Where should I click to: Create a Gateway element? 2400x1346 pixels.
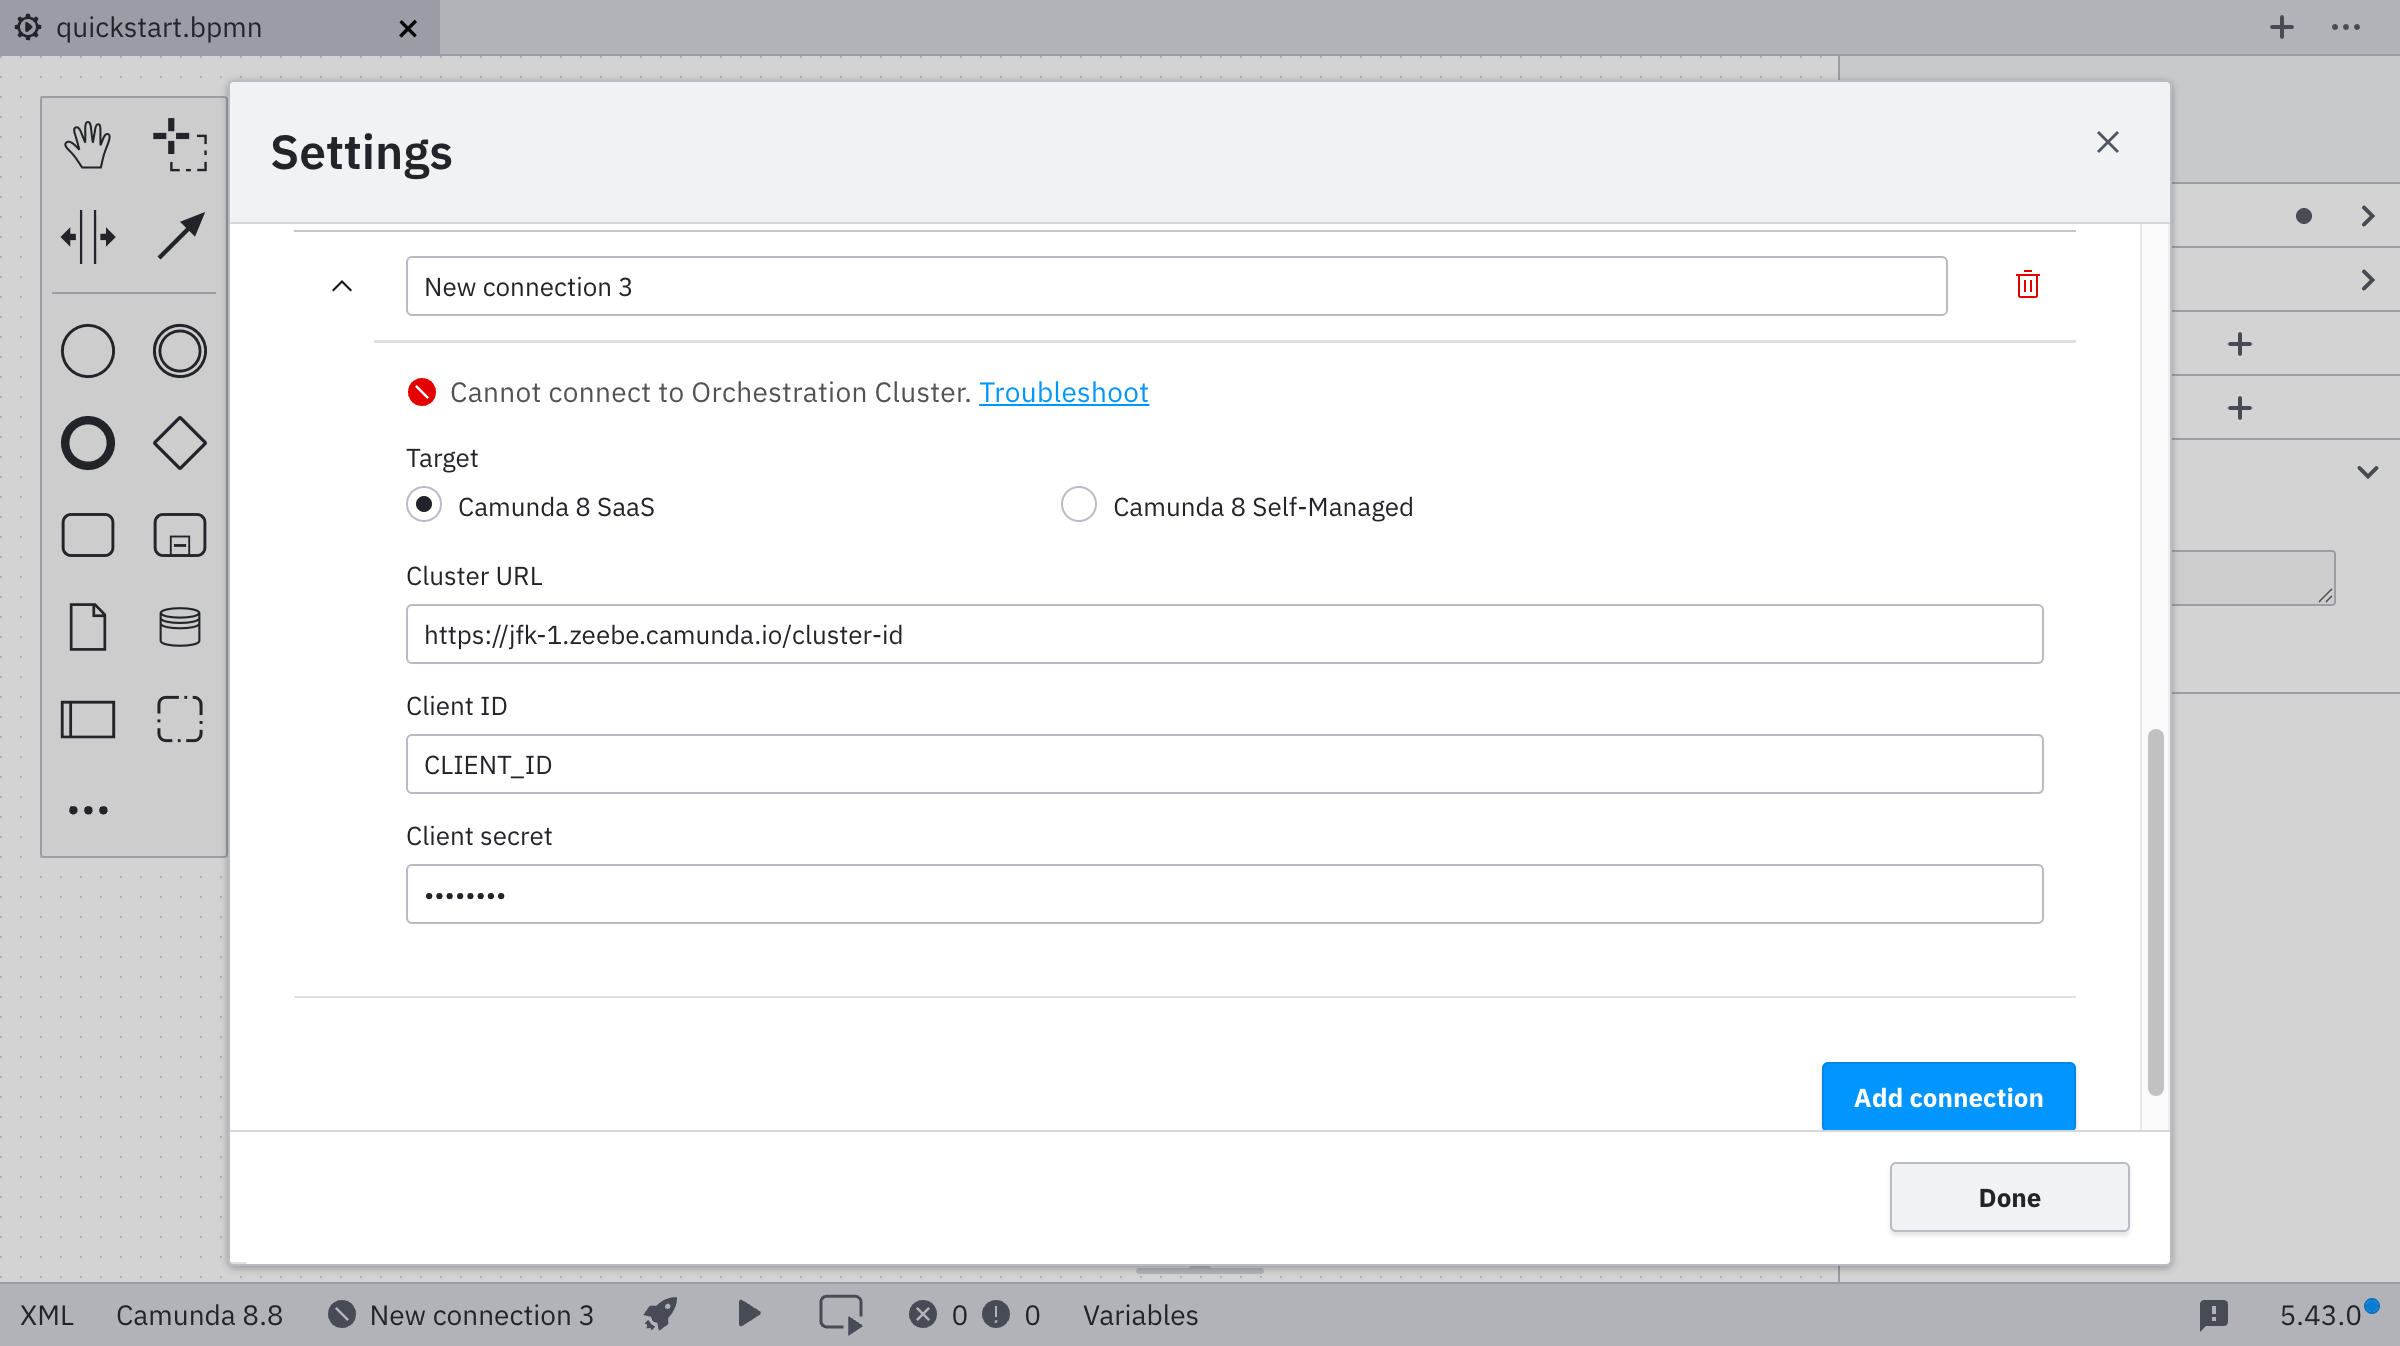point(179,443)
